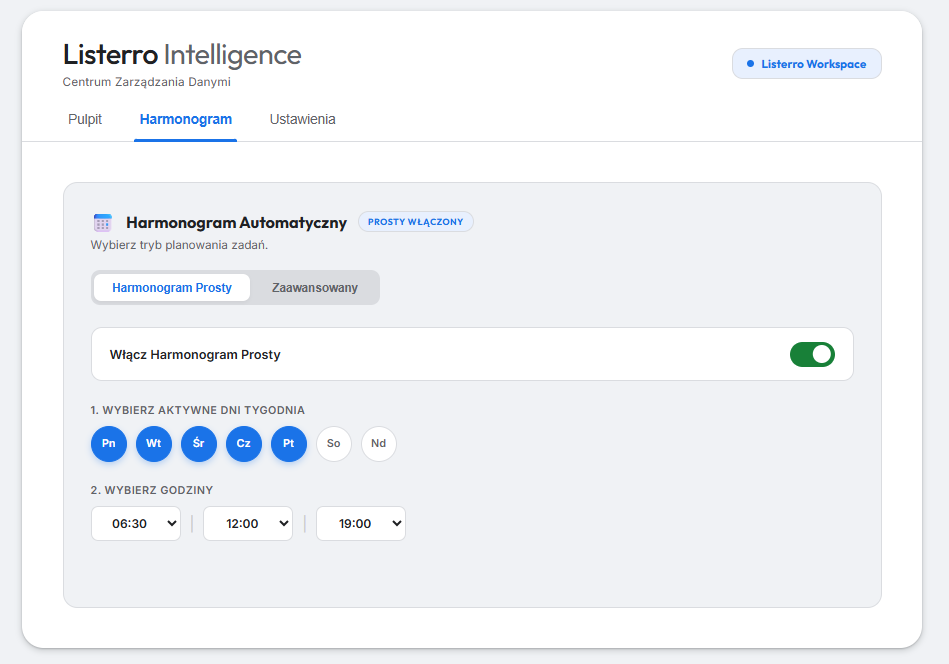Activate the Nd weekday button
Viewport: 949px width, 664px height.
[x=379, y=444]
